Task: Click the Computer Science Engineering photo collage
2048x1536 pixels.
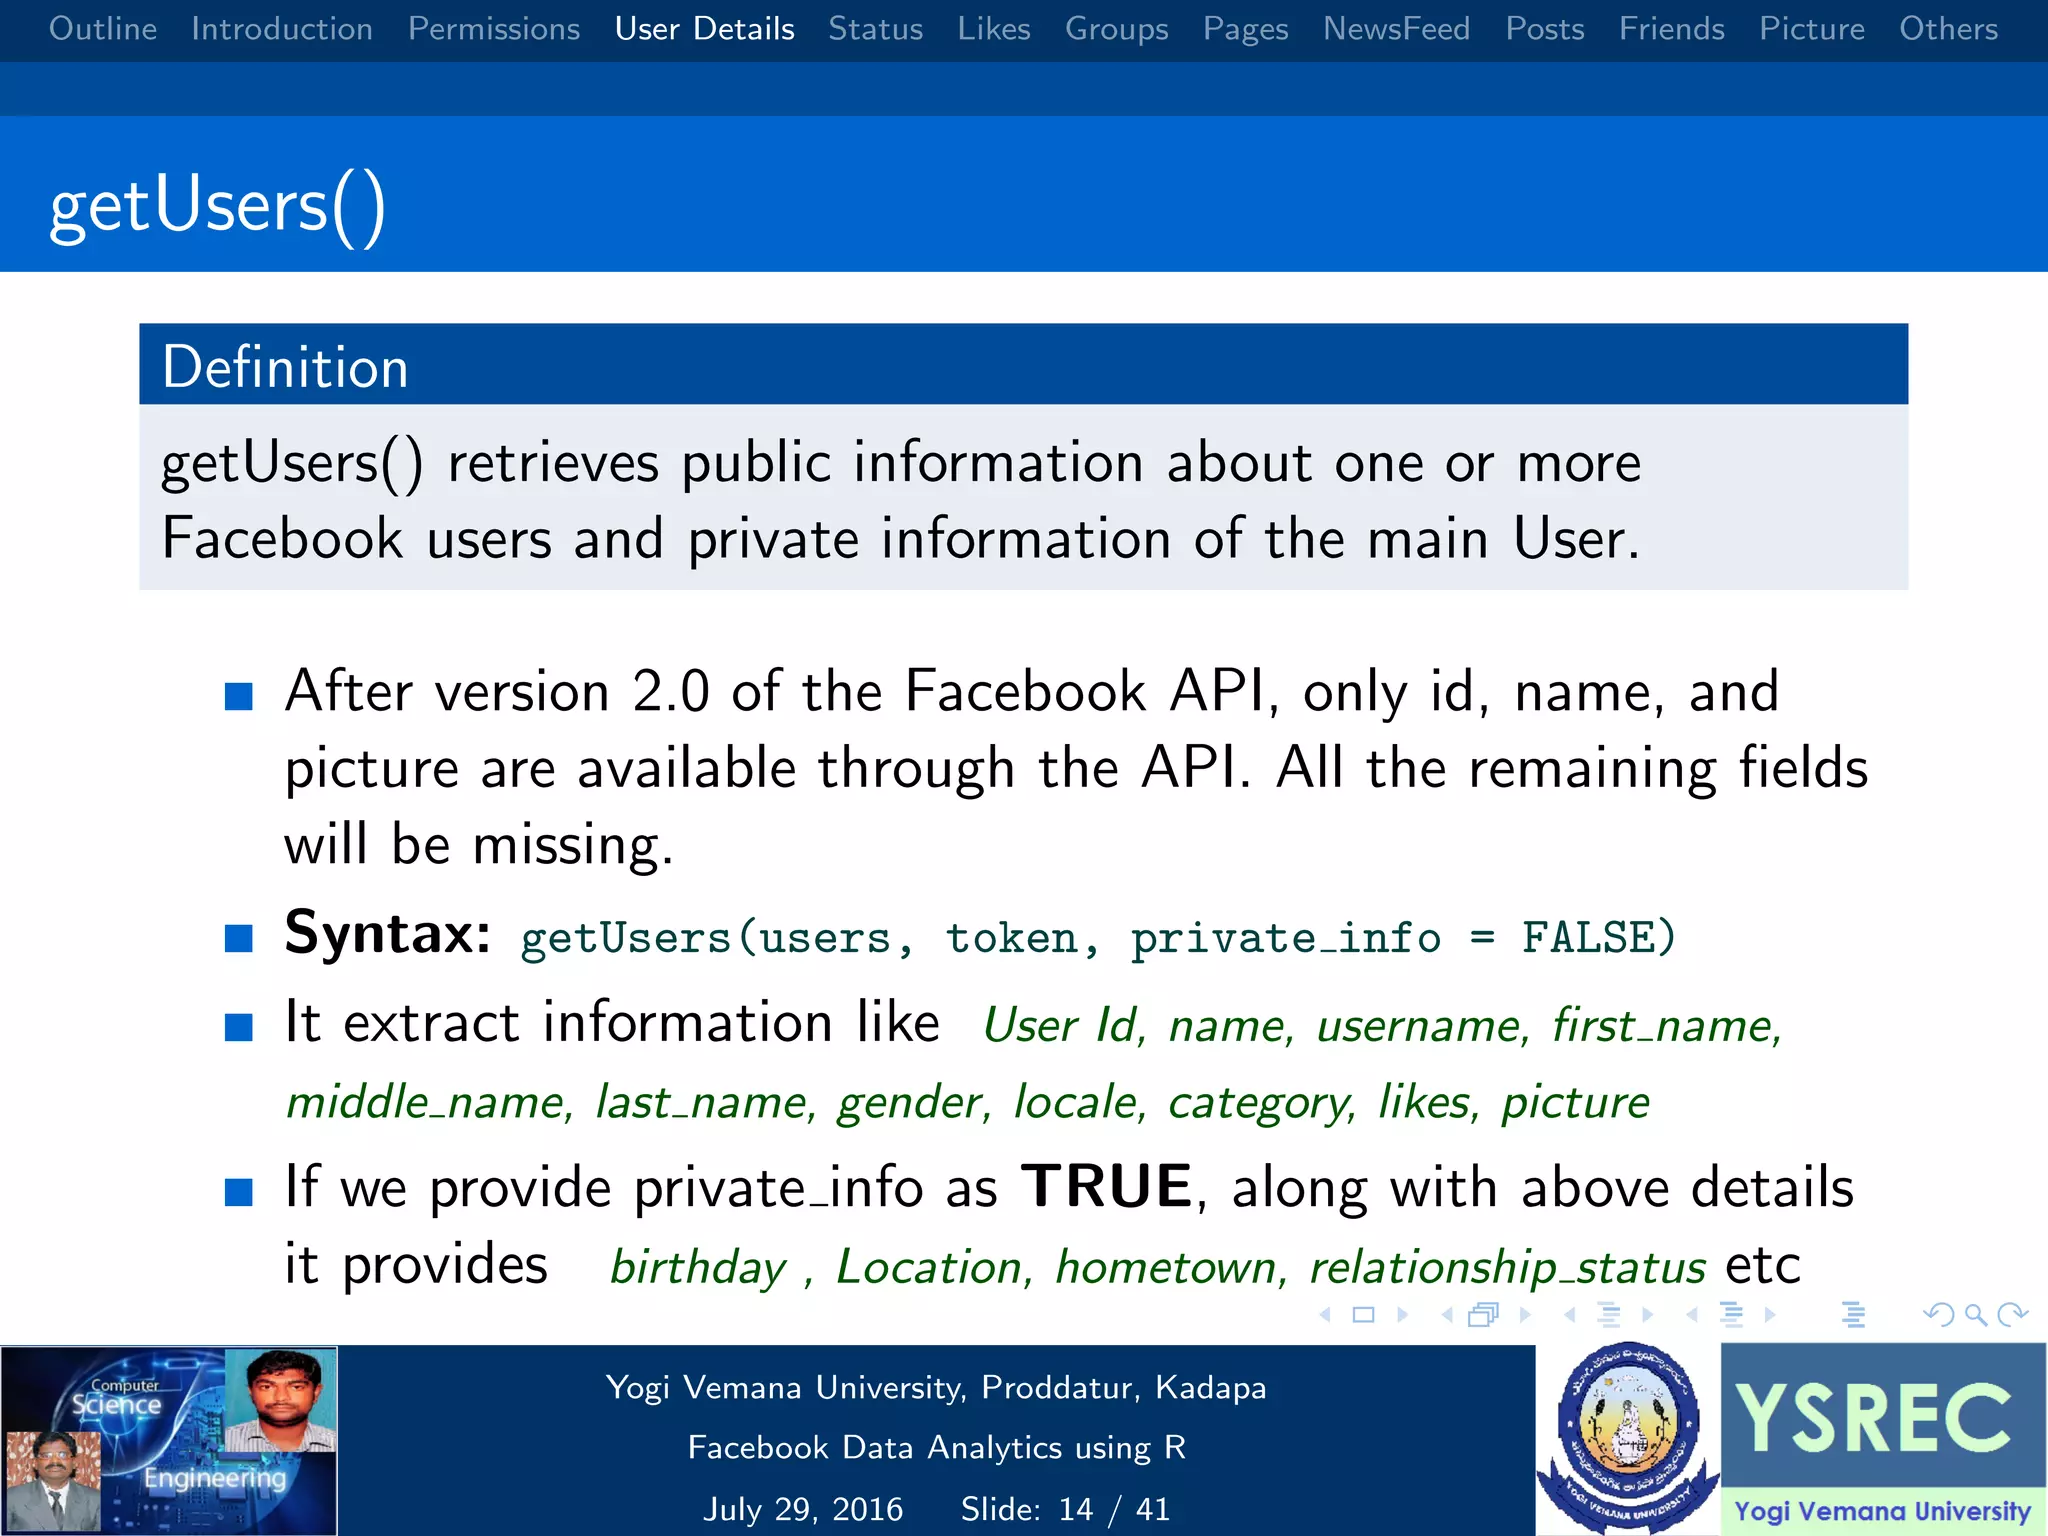Action: point(169,1441)
